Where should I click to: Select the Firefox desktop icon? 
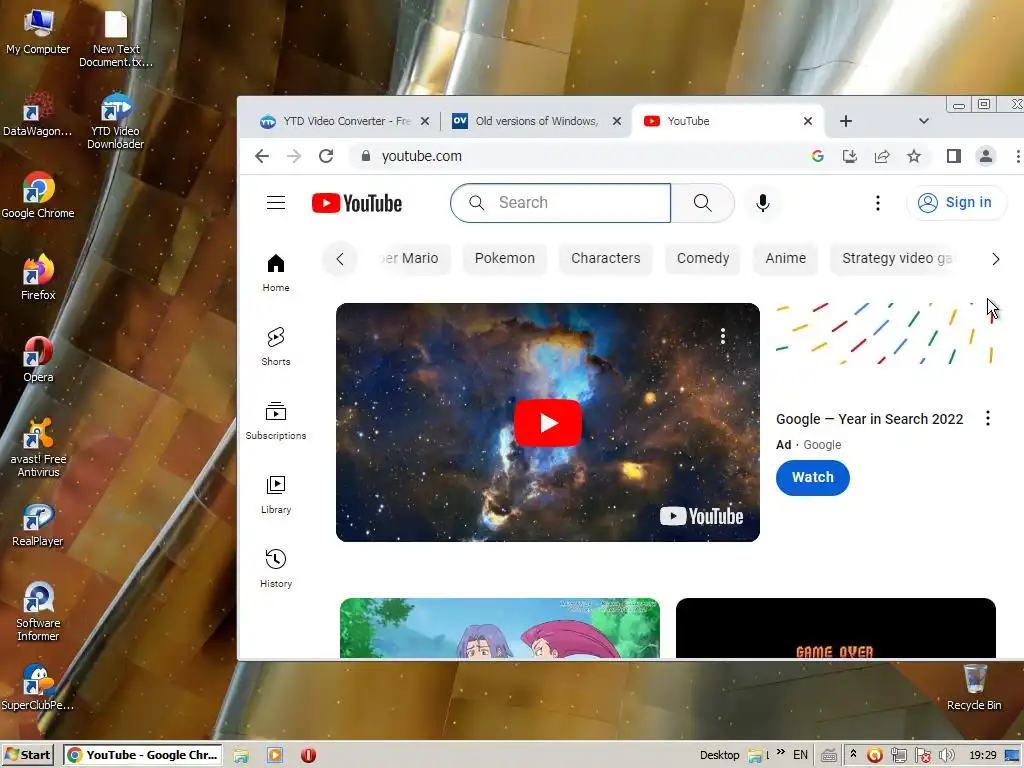[38, 277]
